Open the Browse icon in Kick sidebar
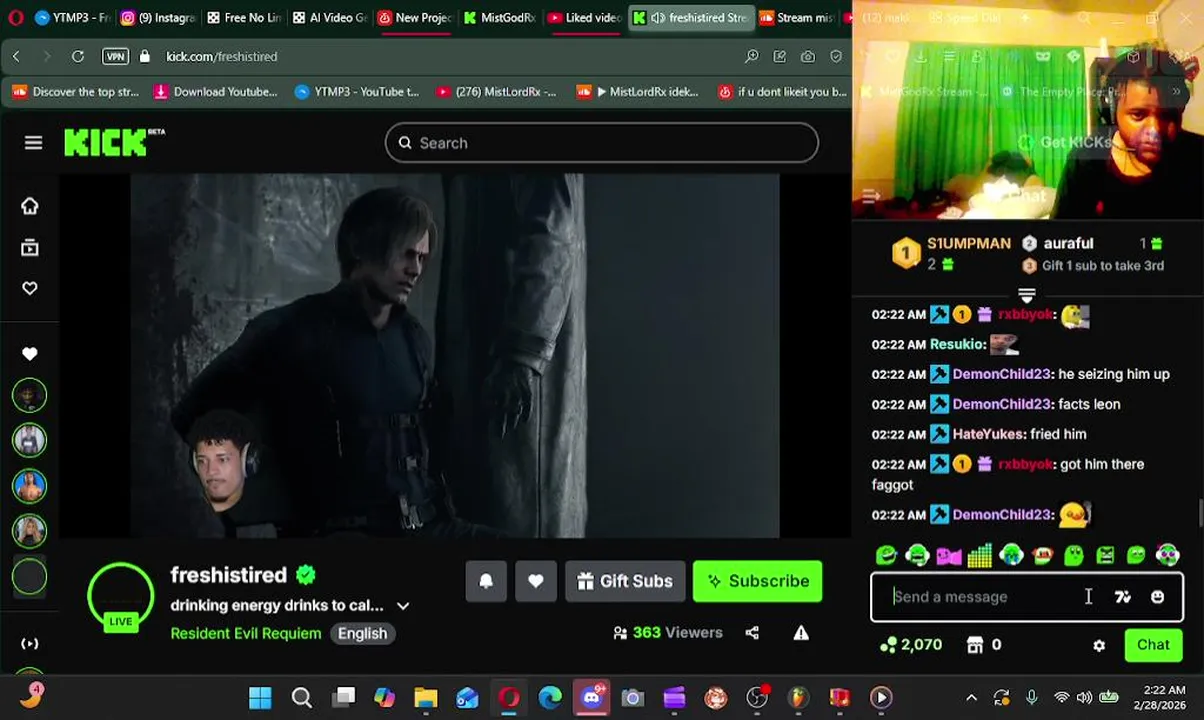 coord(30,247)
